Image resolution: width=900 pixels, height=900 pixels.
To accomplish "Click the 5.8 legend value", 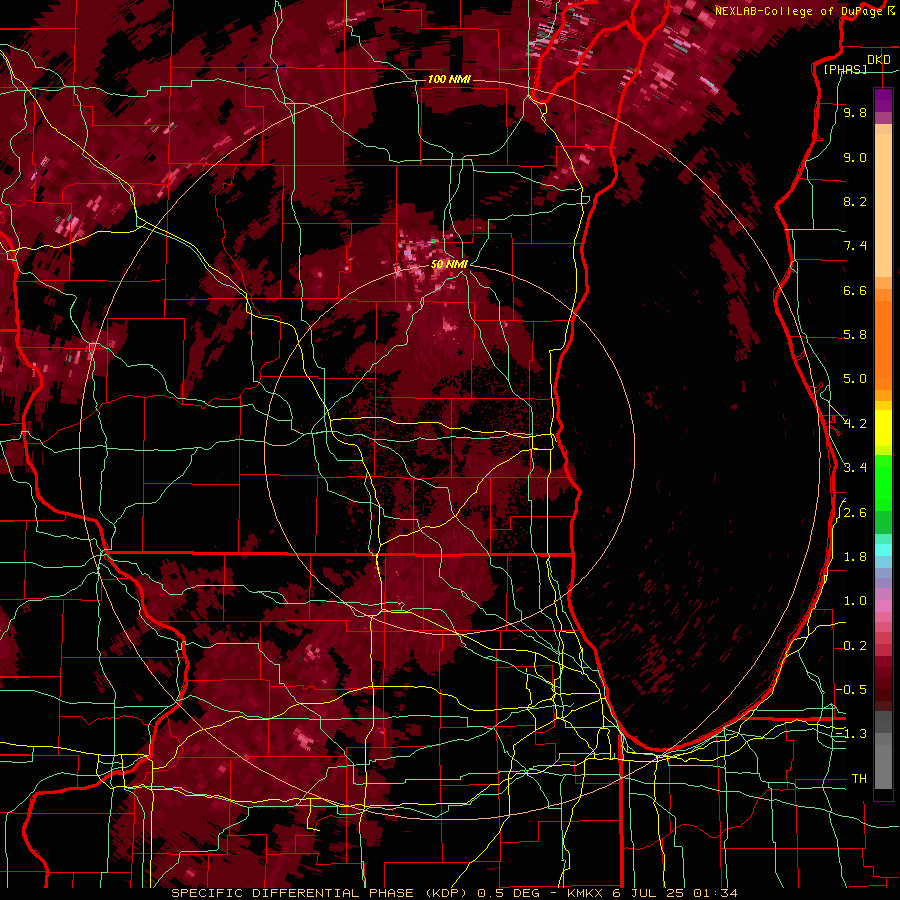I will click(x=855, y=335).
